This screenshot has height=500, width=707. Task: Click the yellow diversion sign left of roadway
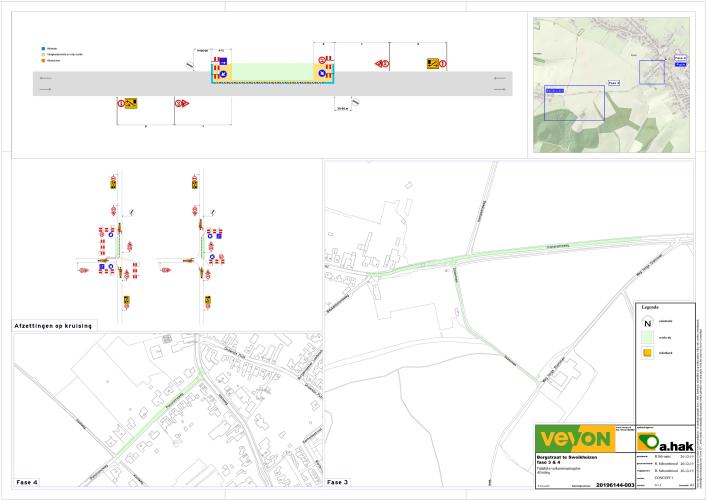[x=130, y=102]
